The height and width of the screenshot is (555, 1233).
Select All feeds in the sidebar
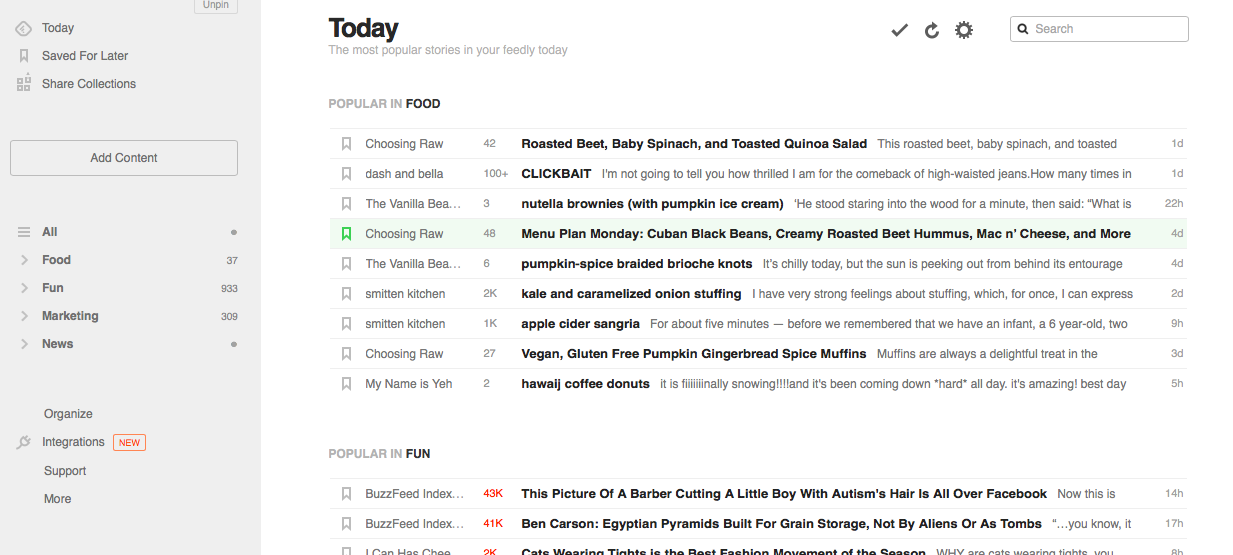49,232
